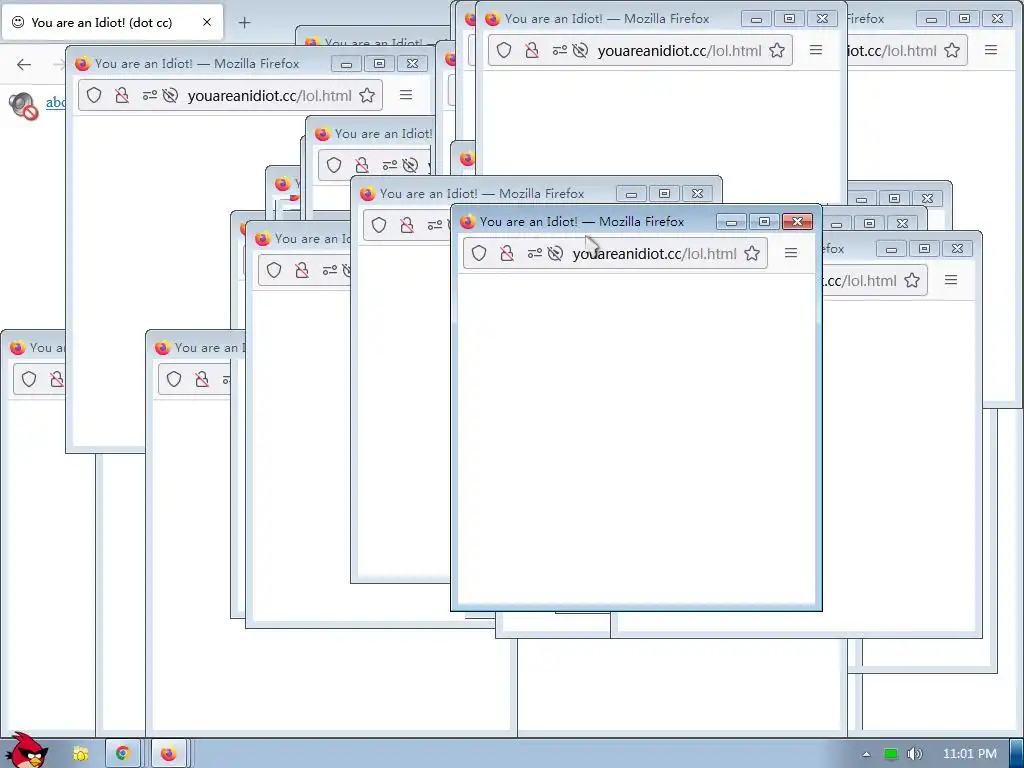Click shield in popup titled 'You are an I' above taskbar
Image resolution: width=1024 pixels, height=768 pixels.
tap(174, 379)
